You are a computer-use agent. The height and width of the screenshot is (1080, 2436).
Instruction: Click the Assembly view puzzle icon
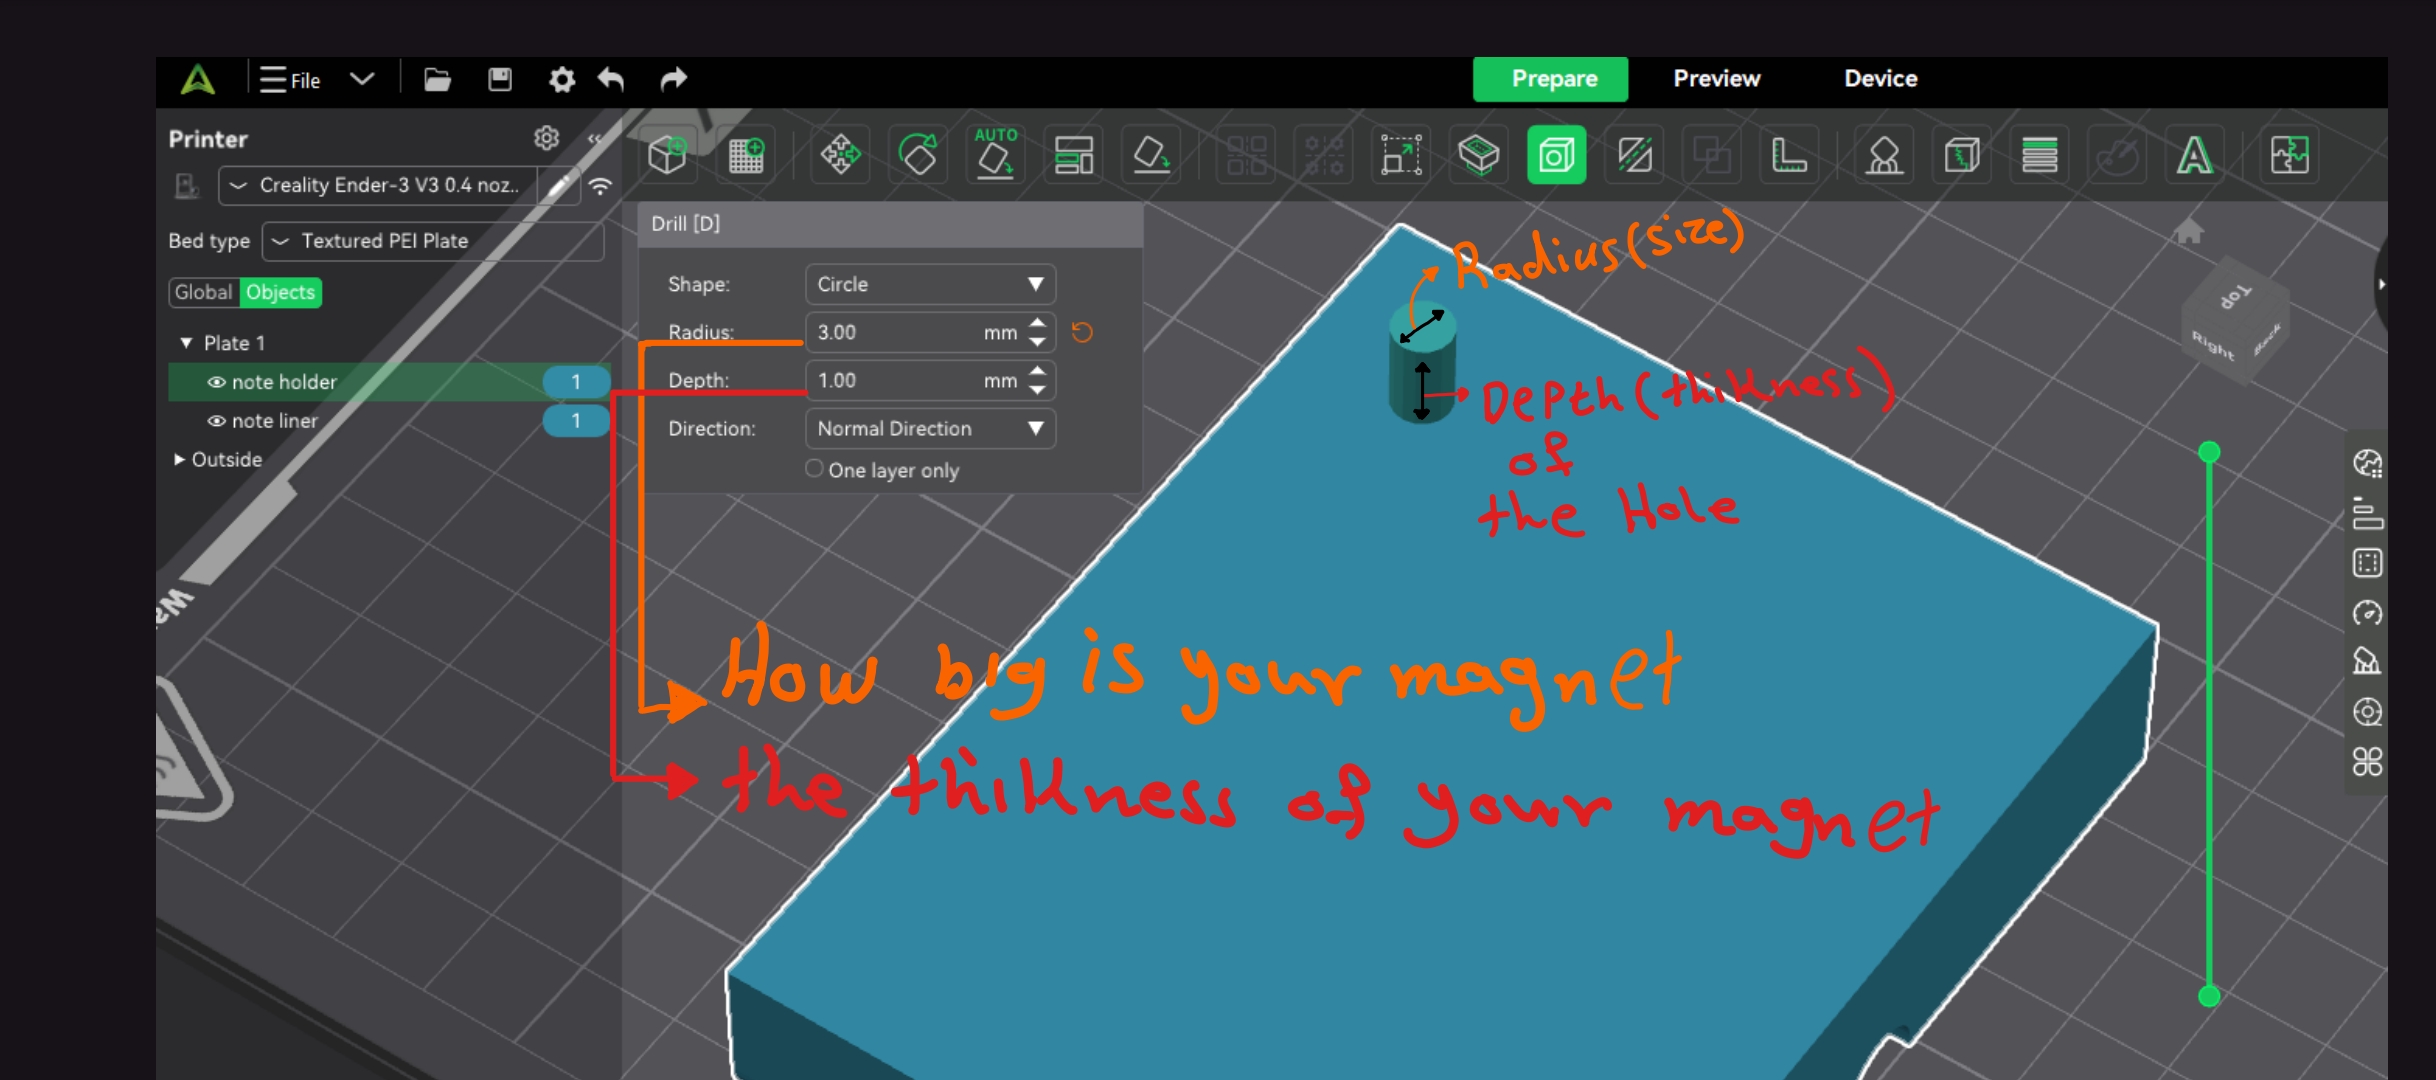(2289, 155)
